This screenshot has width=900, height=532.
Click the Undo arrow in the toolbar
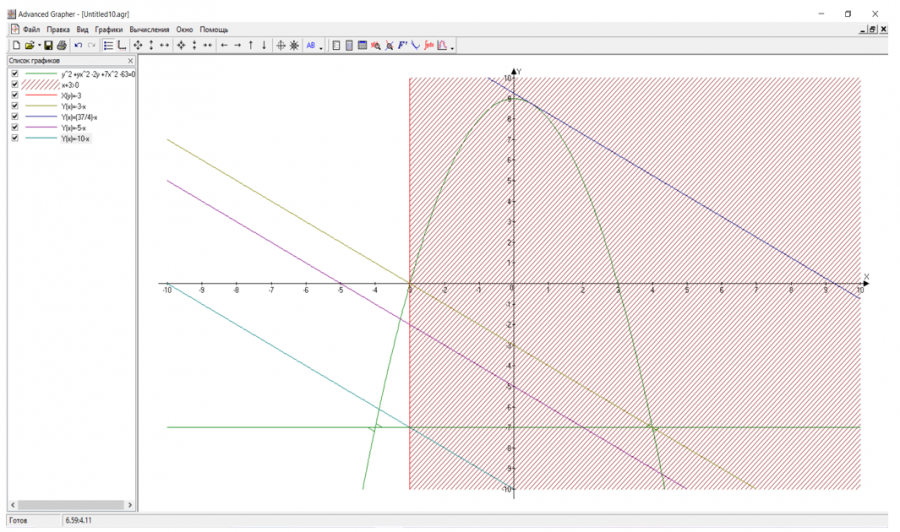coord(79,45)
